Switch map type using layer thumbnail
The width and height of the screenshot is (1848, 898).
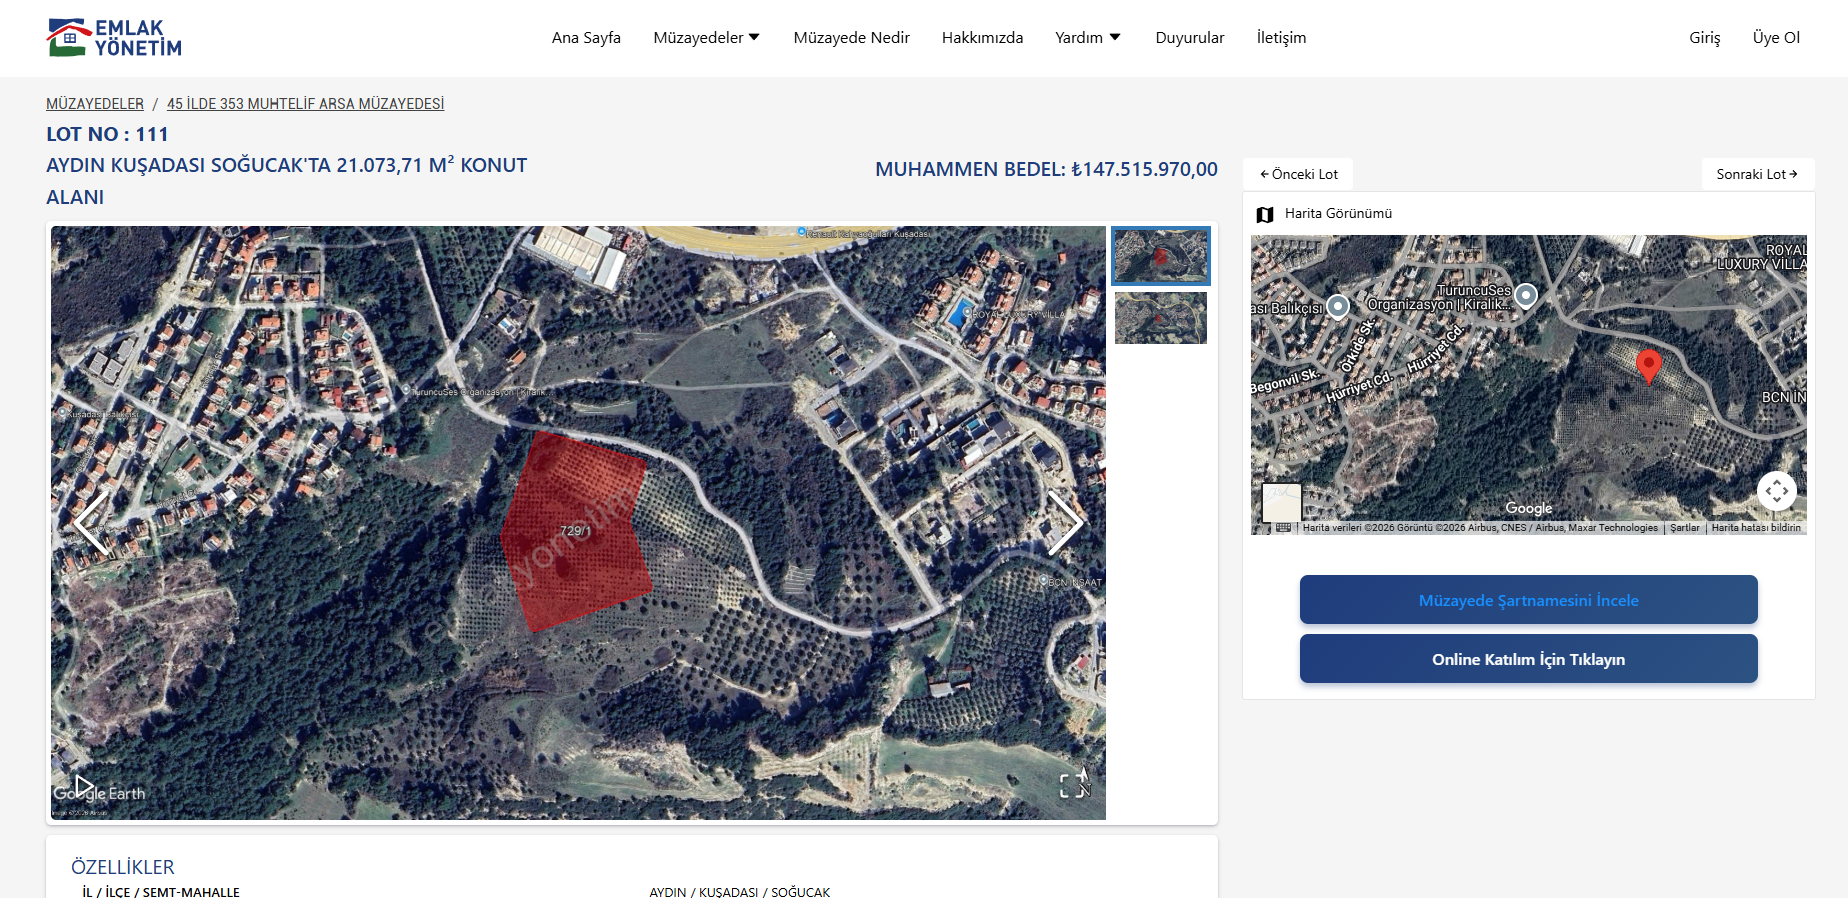pyautogui.click(x=1281, y=502)
